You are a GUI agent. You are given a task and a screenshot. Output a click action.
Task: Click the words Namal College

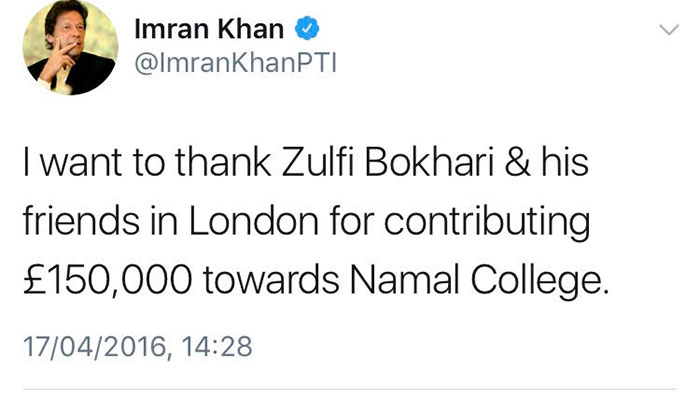[479, 281]
